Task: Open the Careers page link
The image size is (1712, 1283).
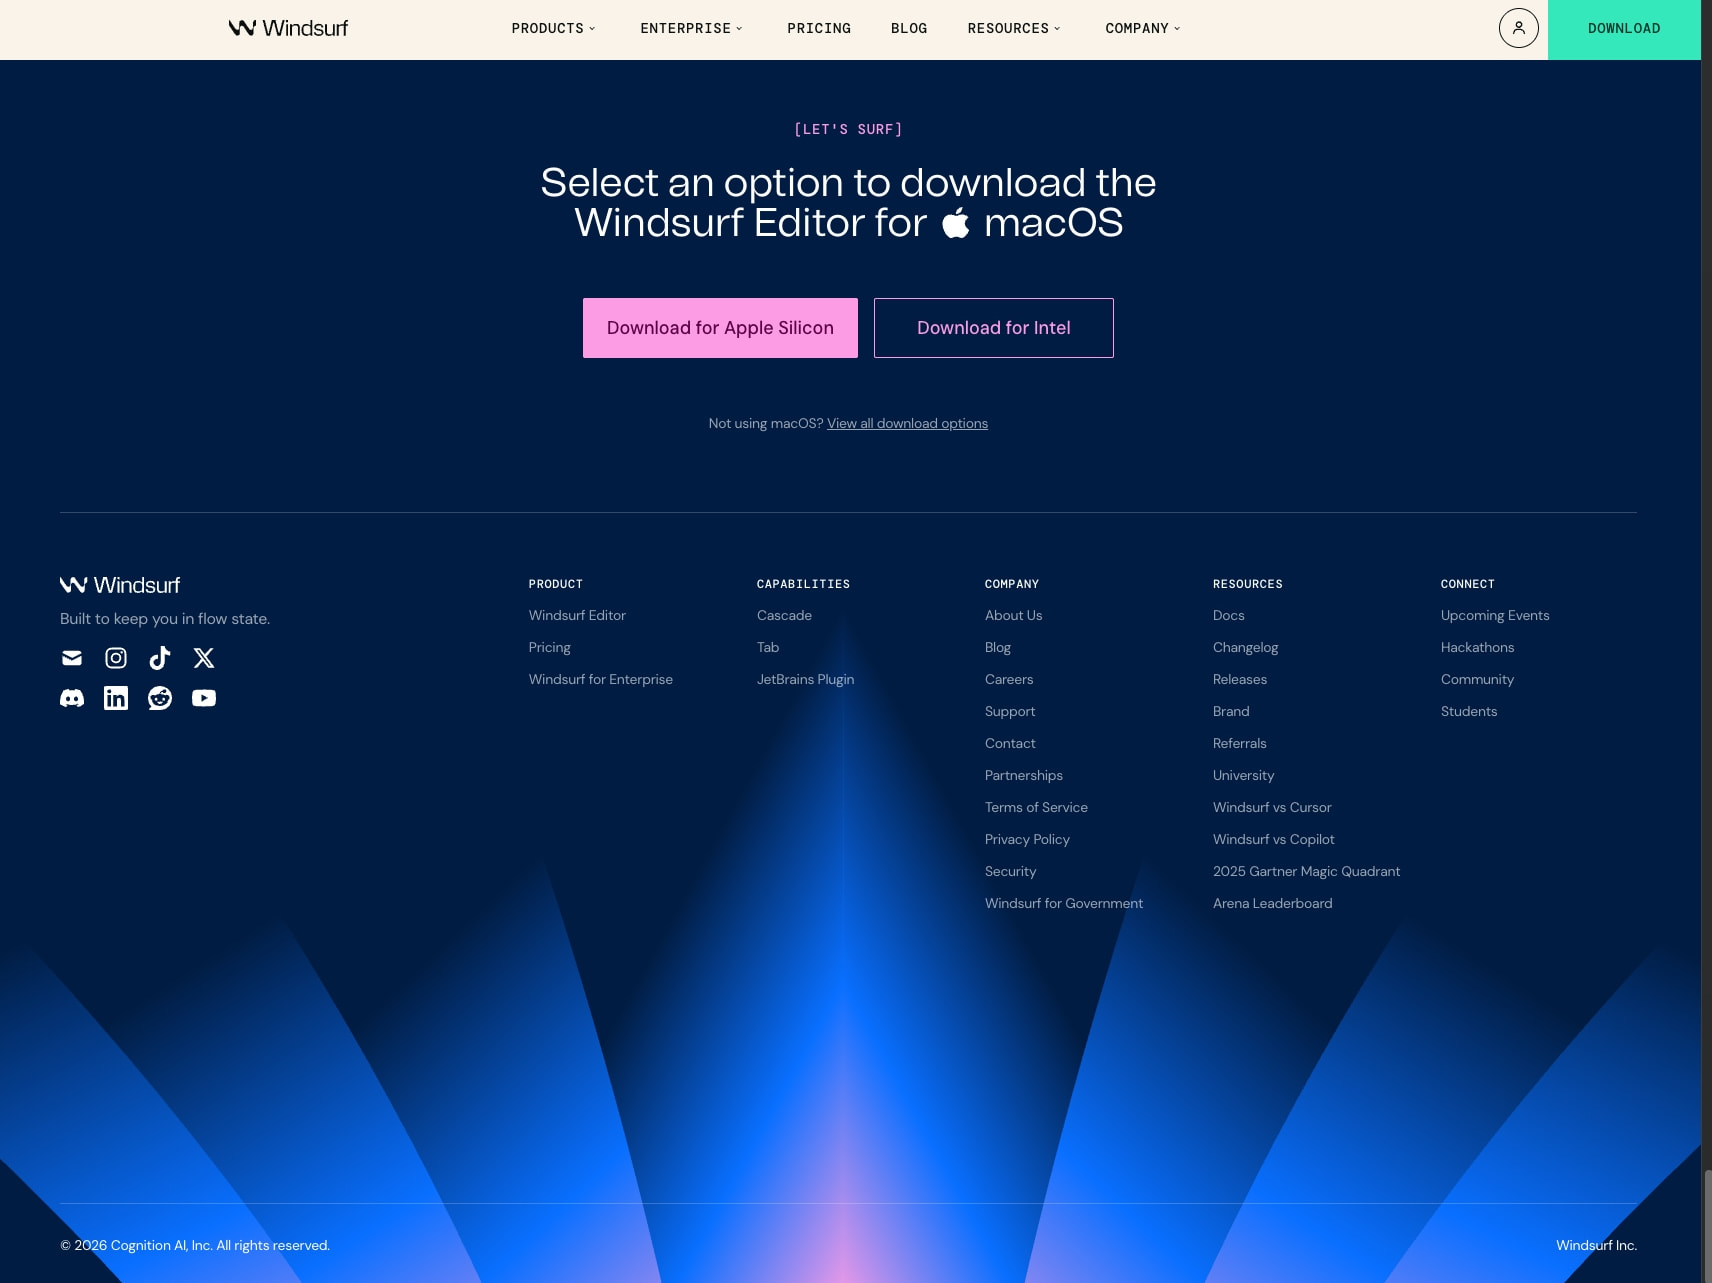Action: click(1009, 679)
